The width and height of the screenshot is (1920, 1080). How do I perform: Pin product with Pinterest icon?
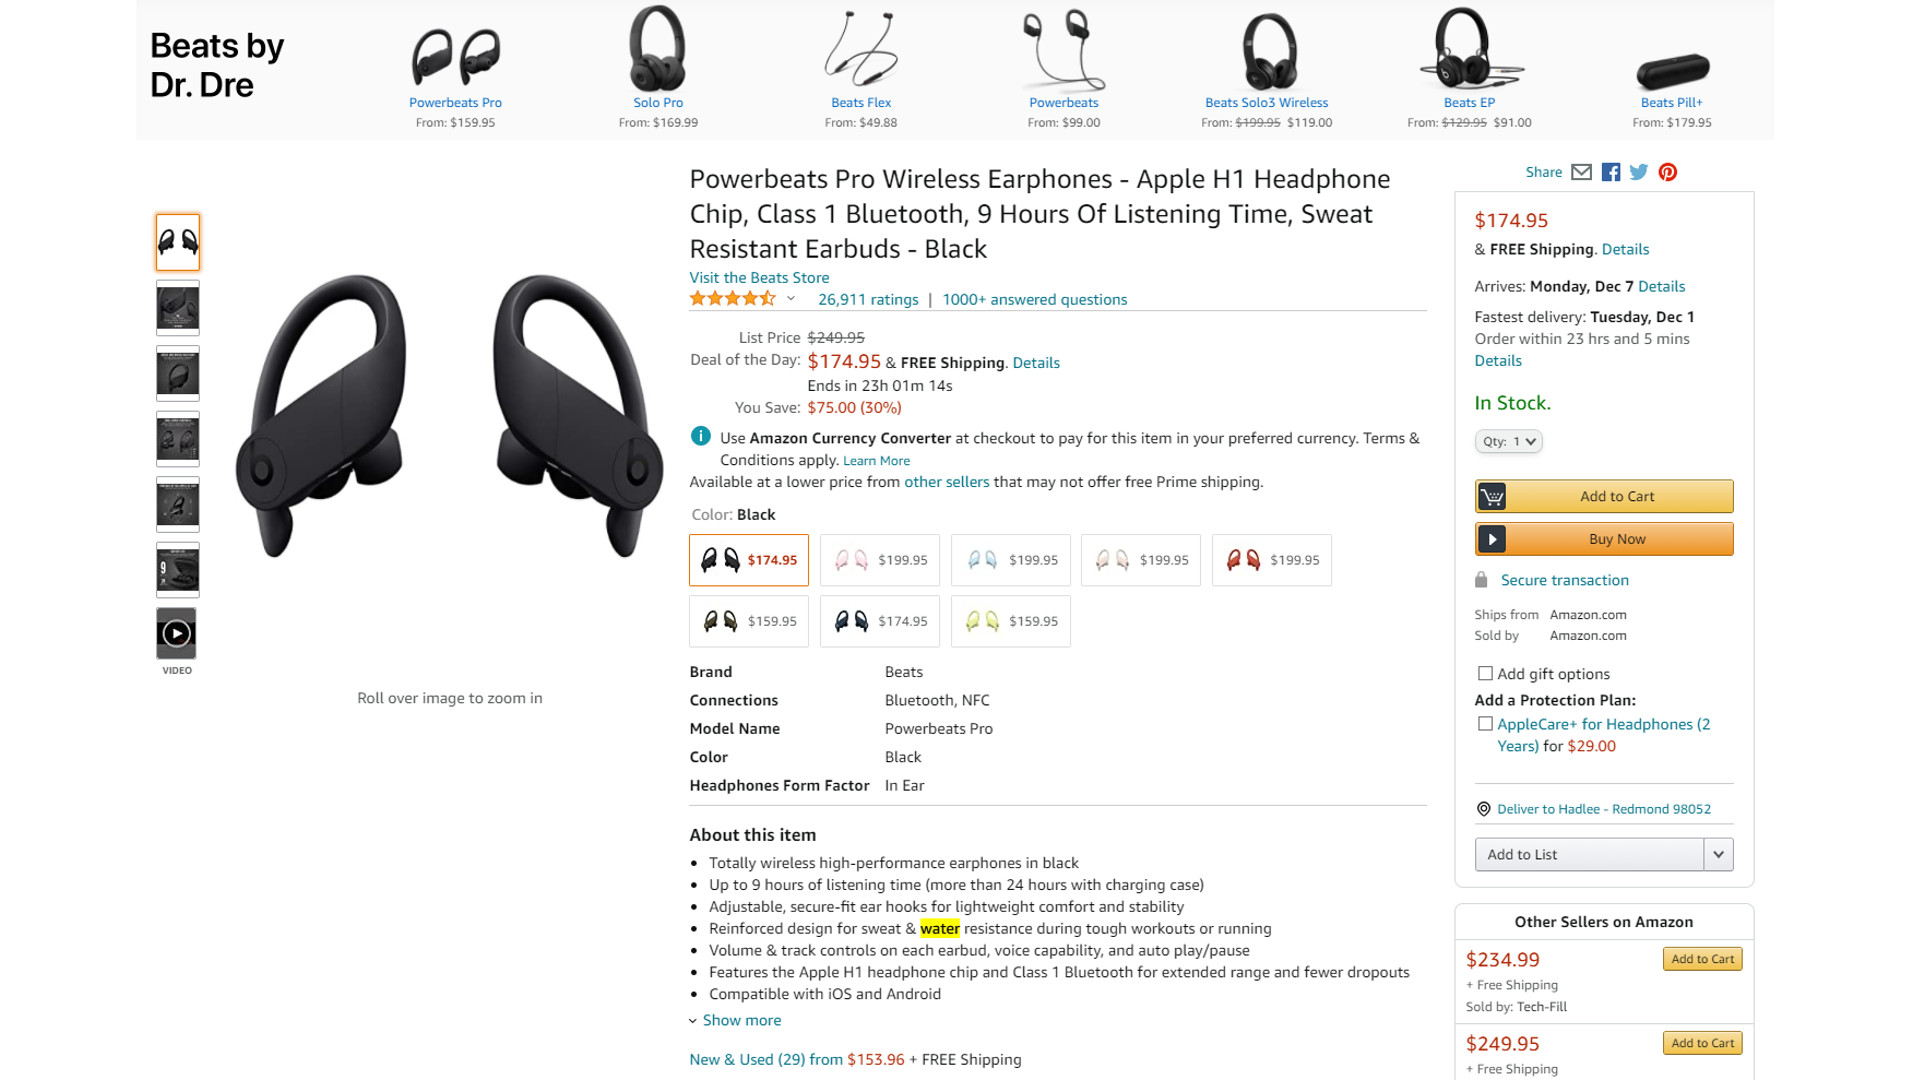1667,172
